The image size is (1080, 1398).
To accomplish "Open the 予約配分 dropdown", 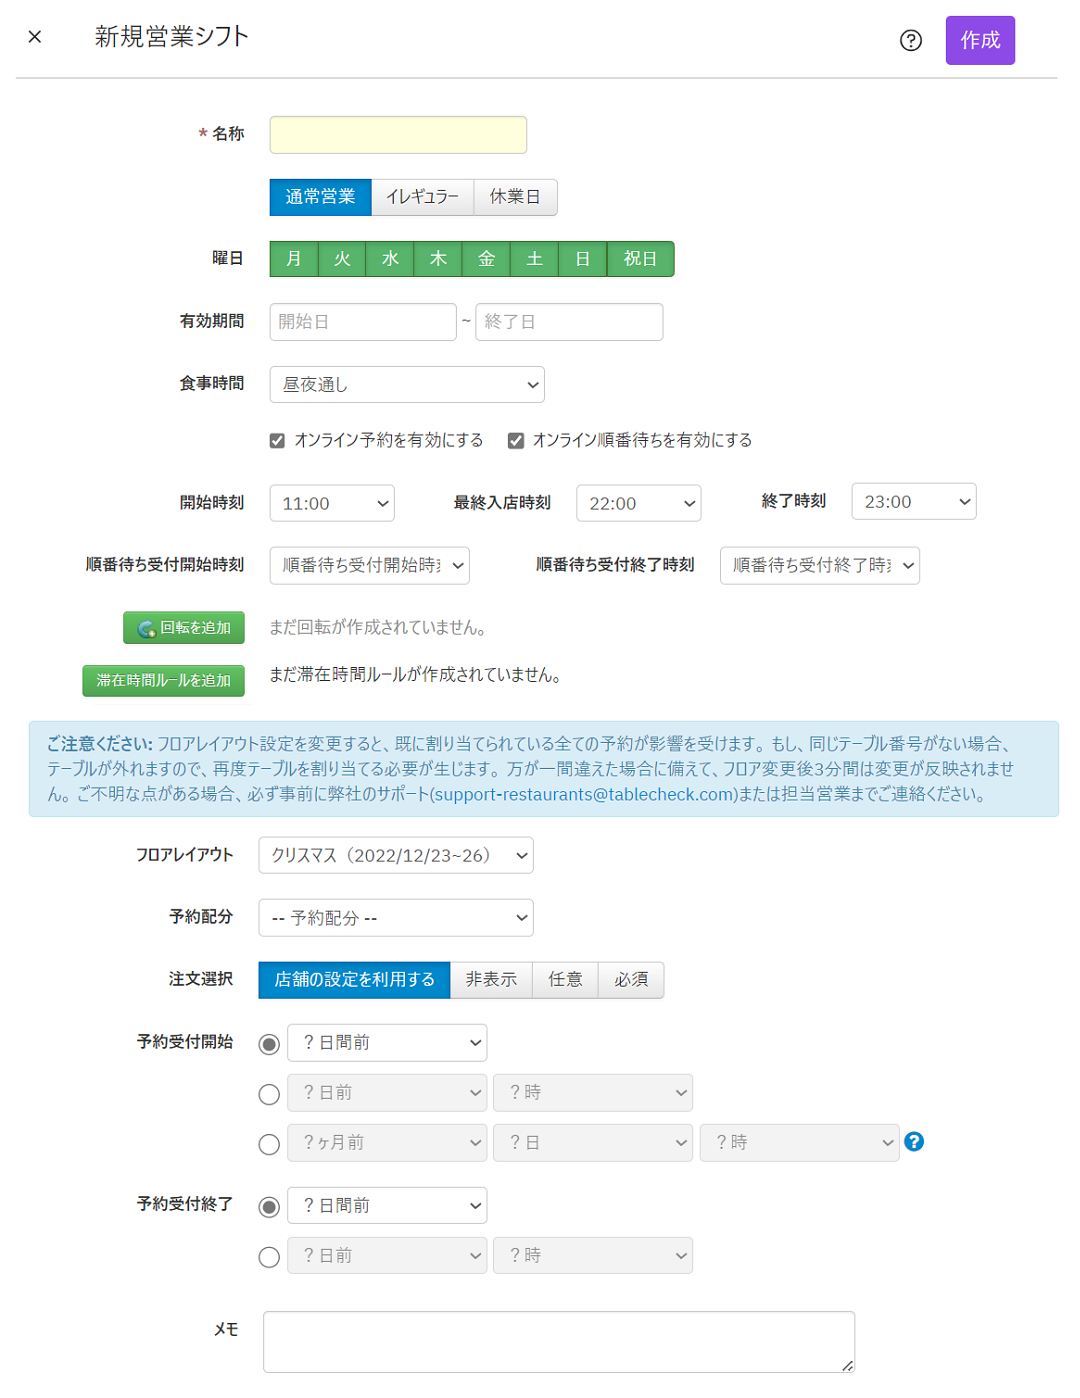I will [x=396, y=918].
